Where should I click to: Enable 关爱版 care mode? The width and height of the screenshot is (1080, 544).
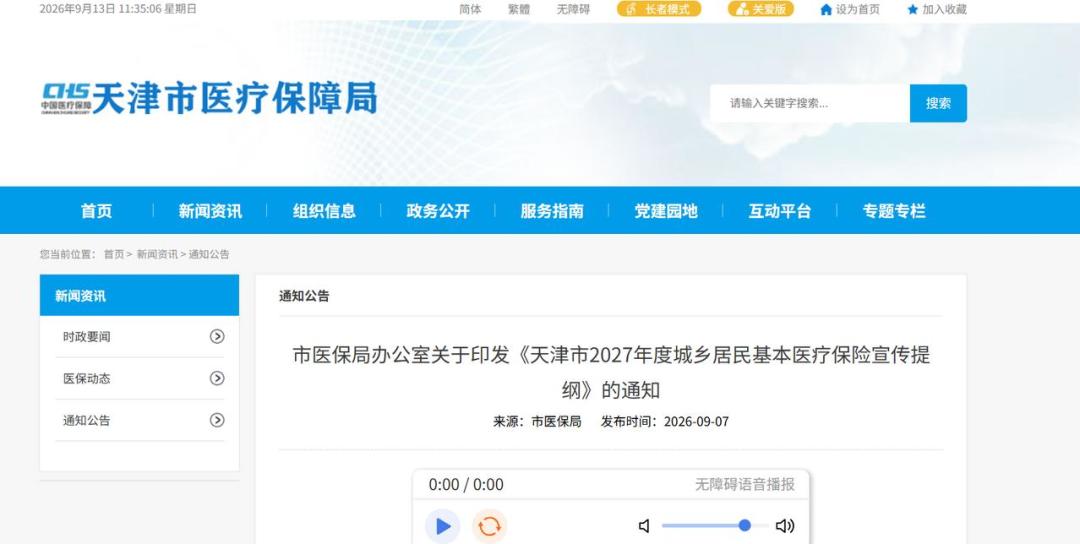[760, 9]
